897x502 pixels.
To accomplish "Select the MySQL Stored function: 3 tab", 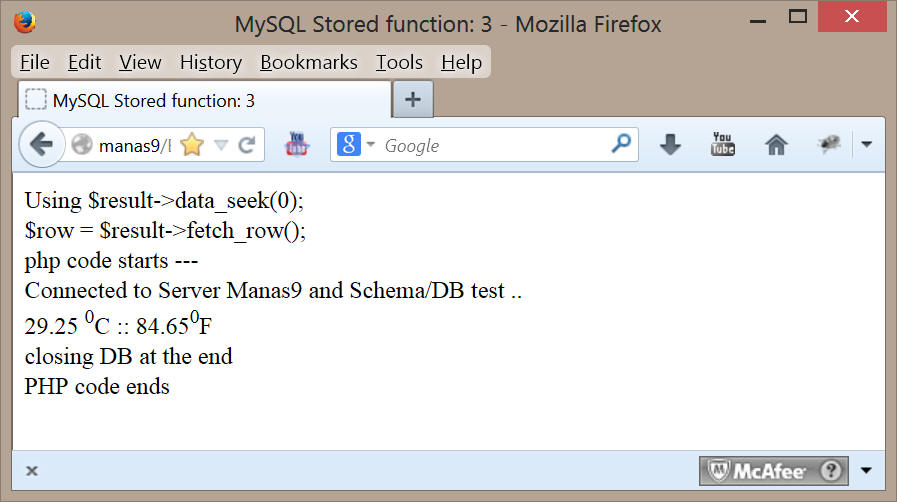I will click(x=205, y=100).
